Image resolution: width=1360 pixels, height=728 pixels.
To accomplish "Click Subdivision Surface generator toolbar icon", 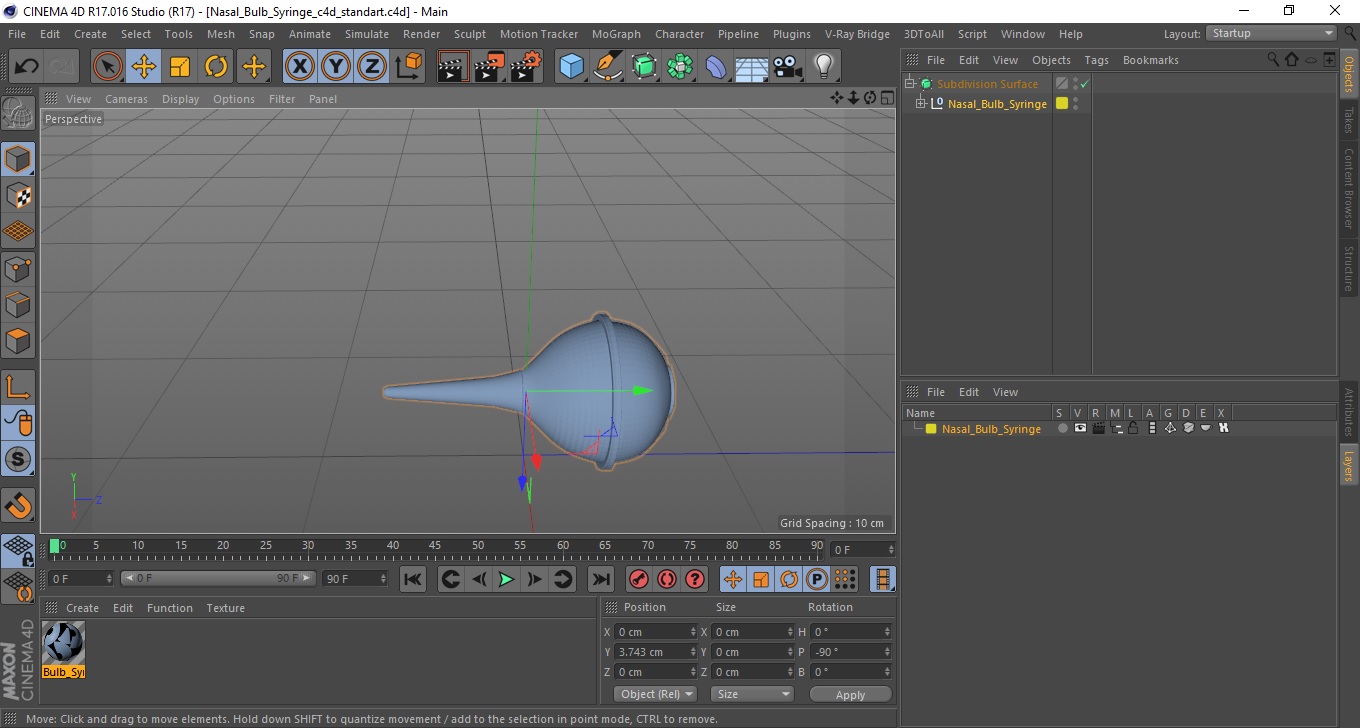I will point(645,67).
